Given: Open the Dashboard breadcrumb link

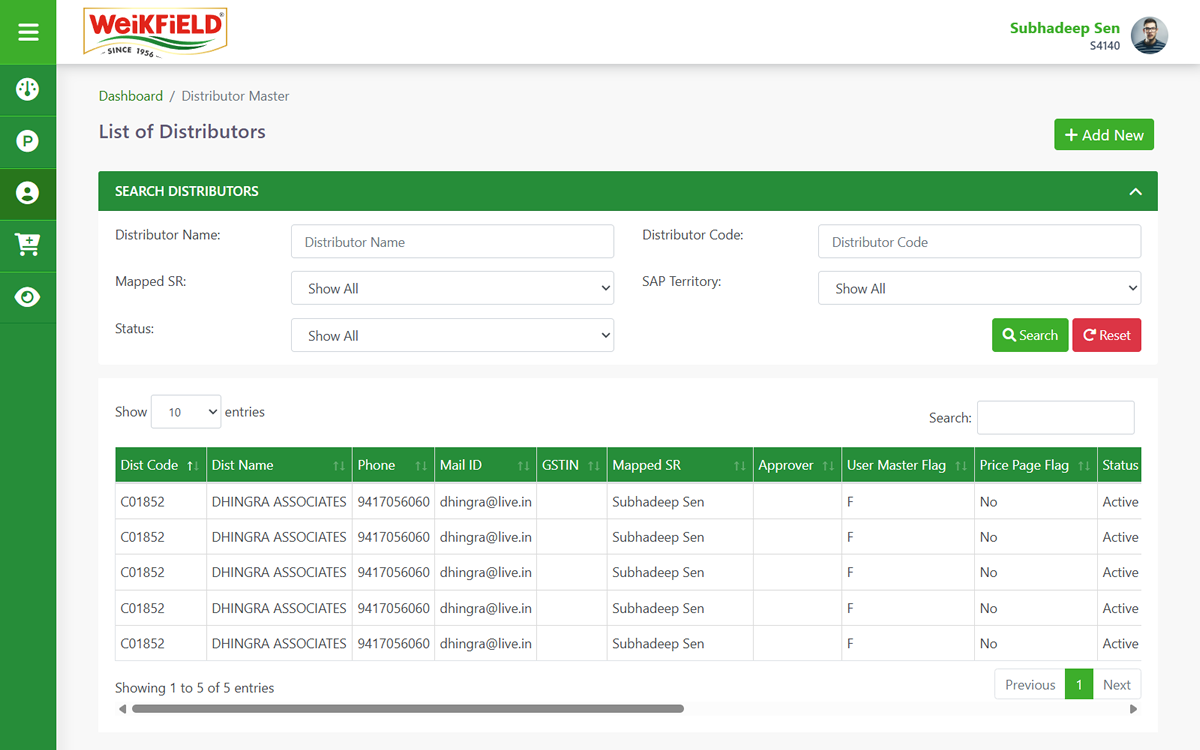Looking at the screenshot, I should point(131,96).
